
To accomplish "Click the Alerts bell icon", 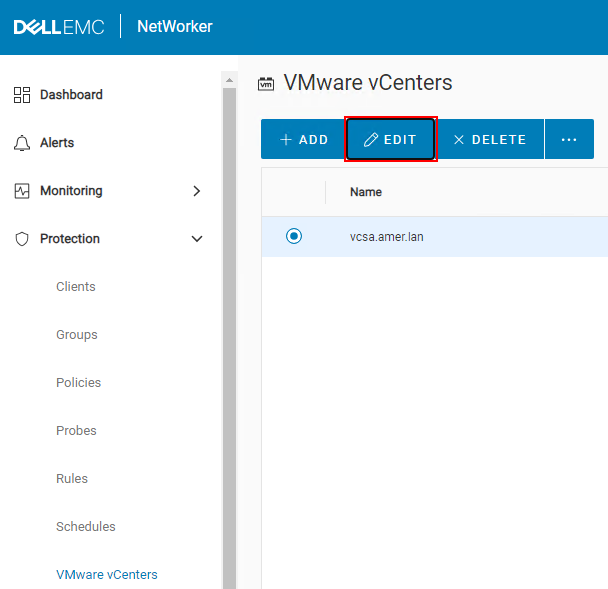I will [x=22, y=143].
